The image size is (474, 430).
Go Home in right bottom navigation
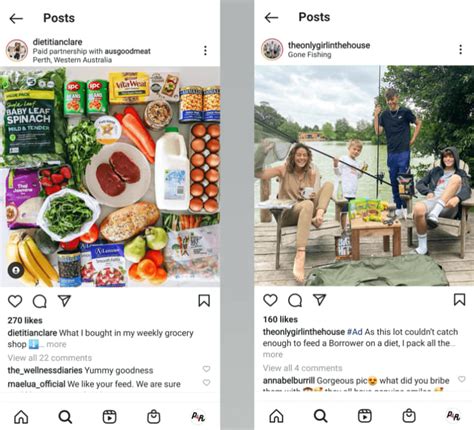click(276, 416)
